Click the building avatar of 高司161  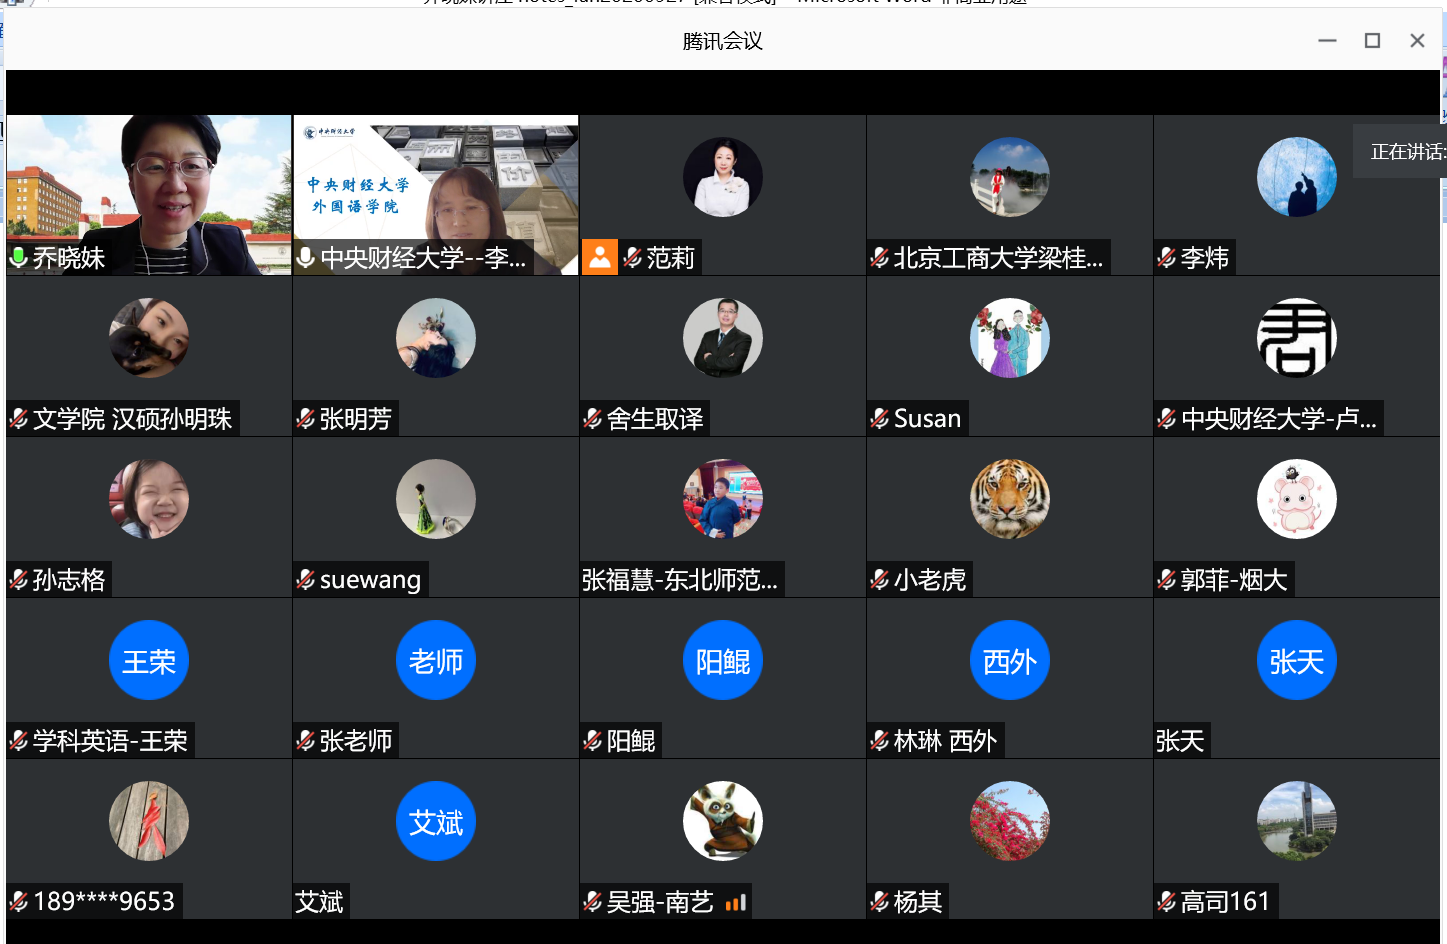1297,821
